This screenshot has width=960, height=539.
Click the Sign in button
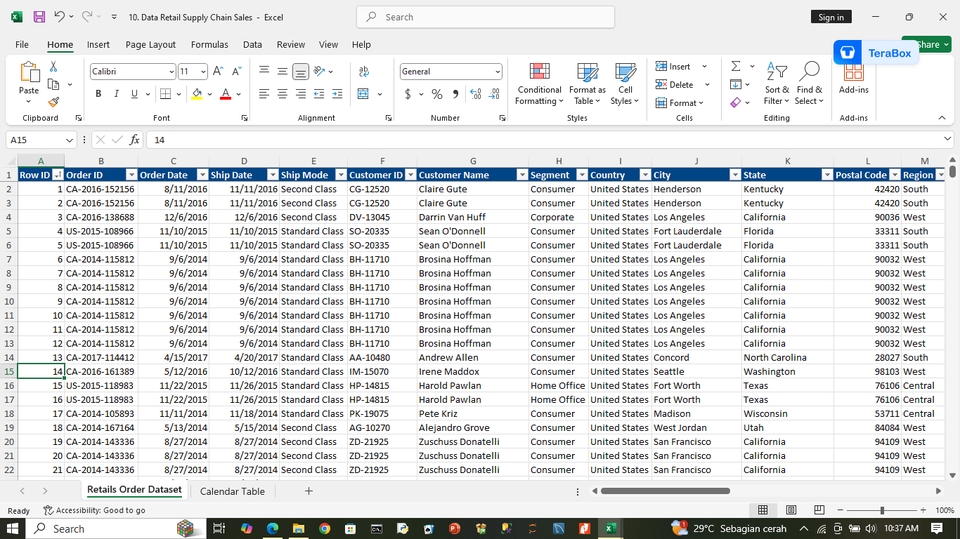click(x=831, y=17)
